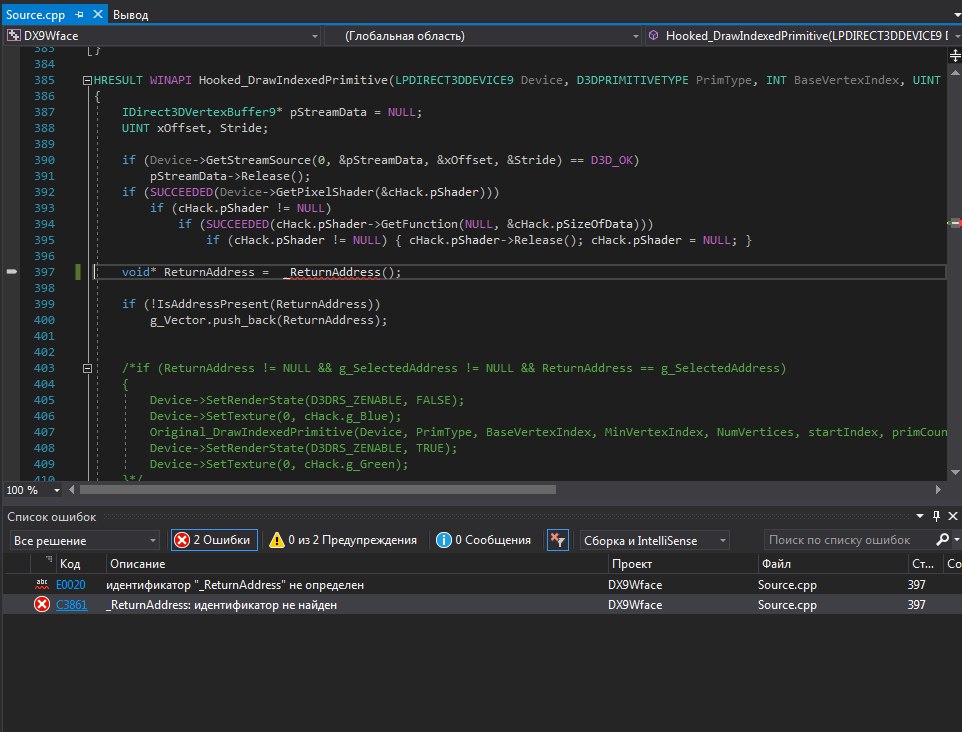The width and height of the screenshot is (962, 732).
Task: Open the Все решение scope dropdown
Action: click(84, 540)
